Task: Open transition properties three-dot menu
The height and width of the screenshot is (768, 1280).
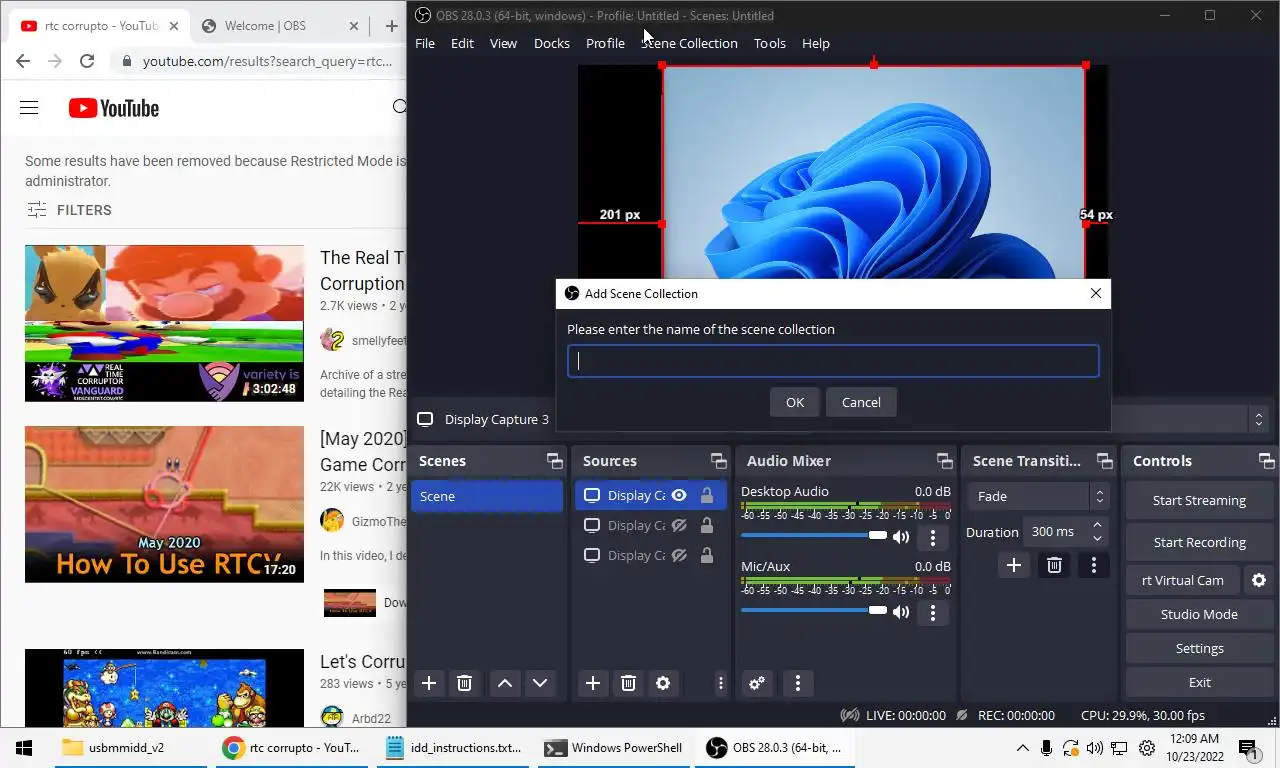Action: click(x=1093, y=565)
